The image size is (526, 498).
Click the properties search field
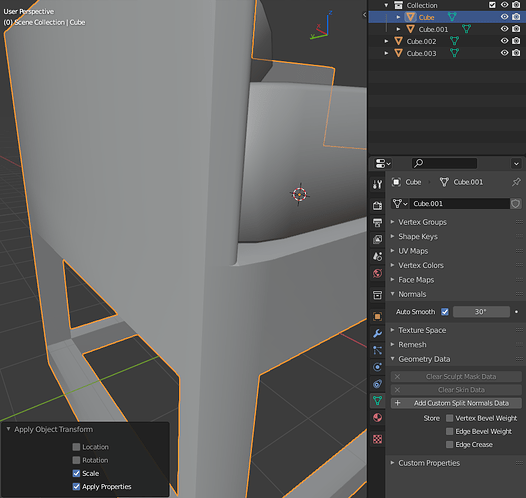(x=444, y=163)
